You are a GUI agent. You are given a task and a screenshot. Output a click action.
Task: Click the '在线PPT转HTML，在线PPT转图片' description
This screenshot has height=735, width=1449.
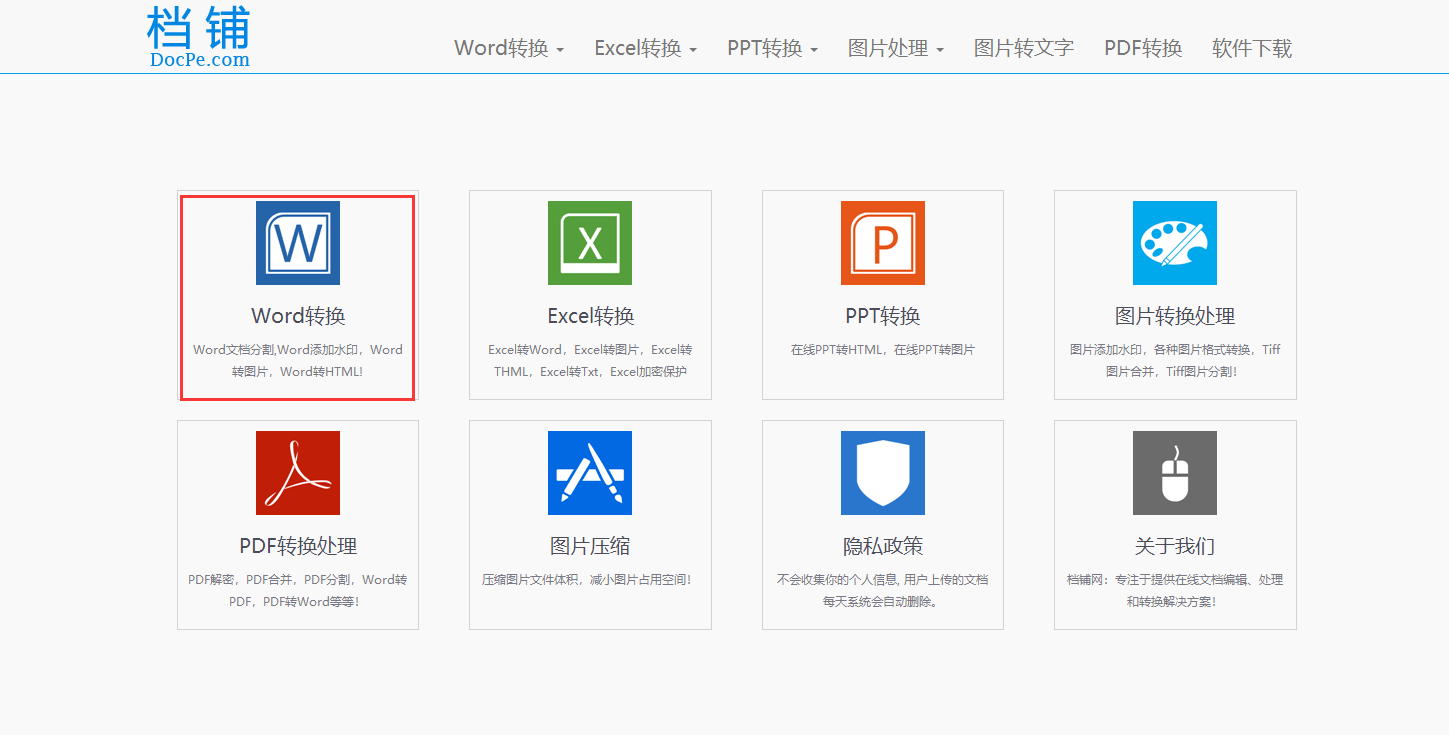pos(883,350)
